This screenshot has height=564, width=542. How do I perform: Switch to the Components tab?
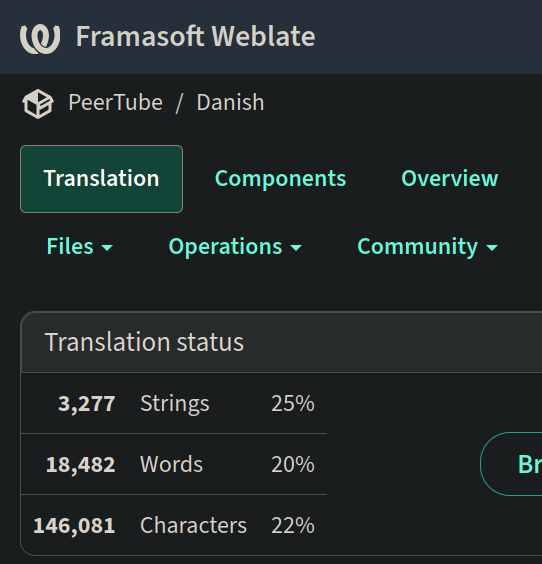click(x=280, y=178)
